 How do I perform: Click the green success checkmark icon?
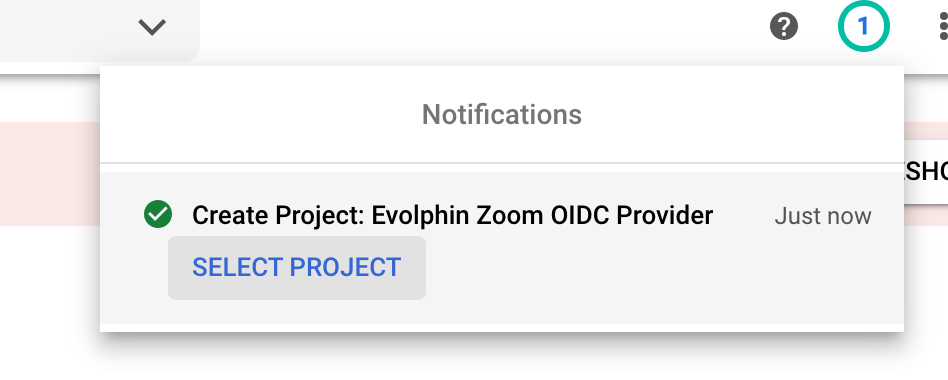(x=158, y=214)
